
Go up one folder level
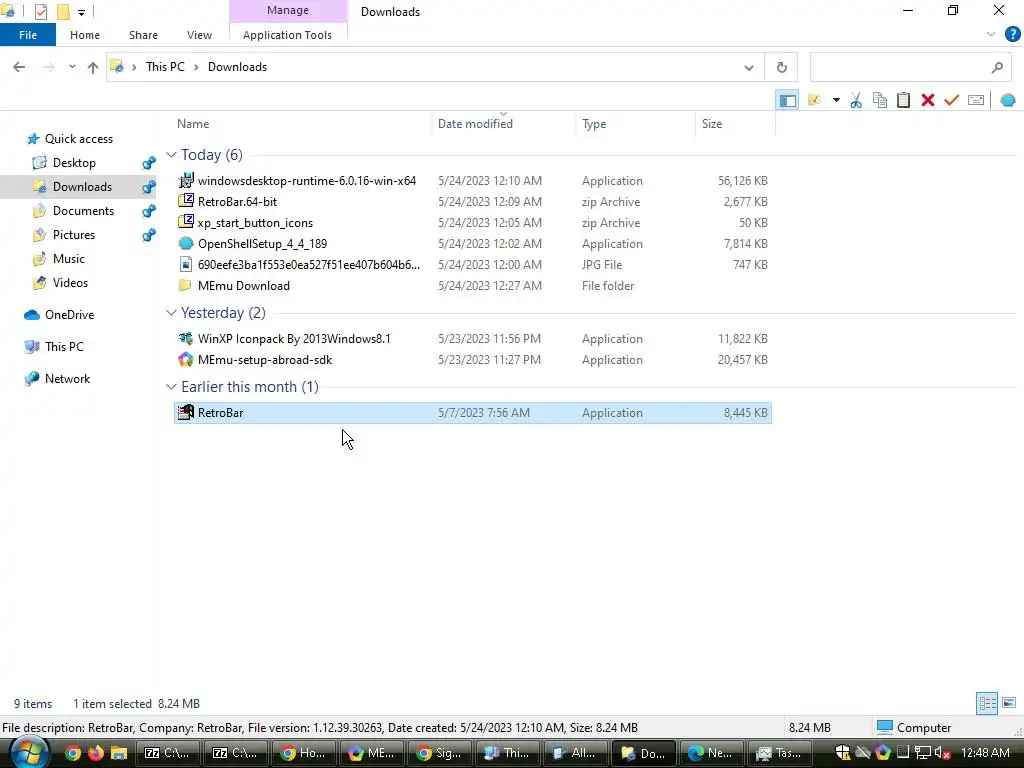point(93,67)
